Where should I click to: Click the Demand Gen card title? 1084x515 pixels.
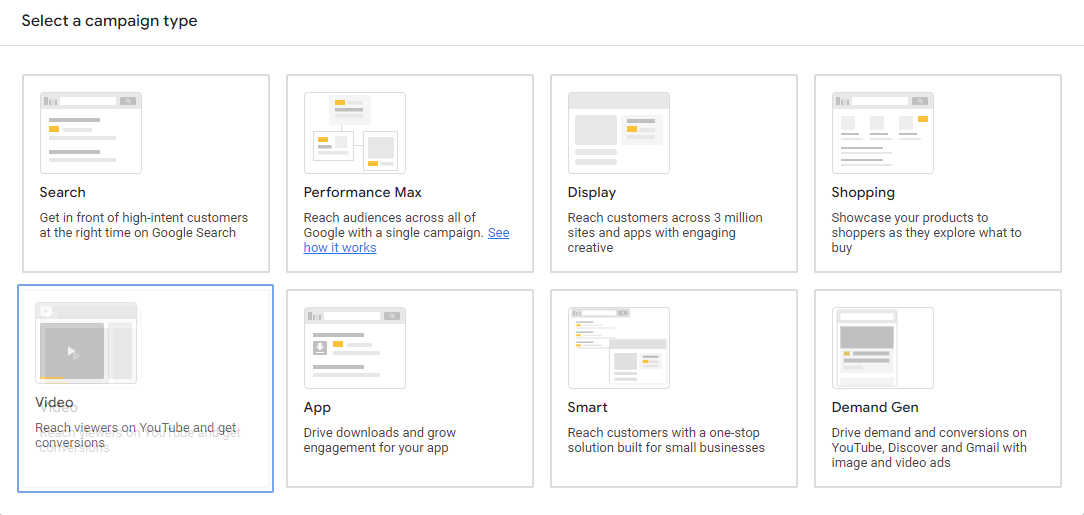[x=875, y=407]
